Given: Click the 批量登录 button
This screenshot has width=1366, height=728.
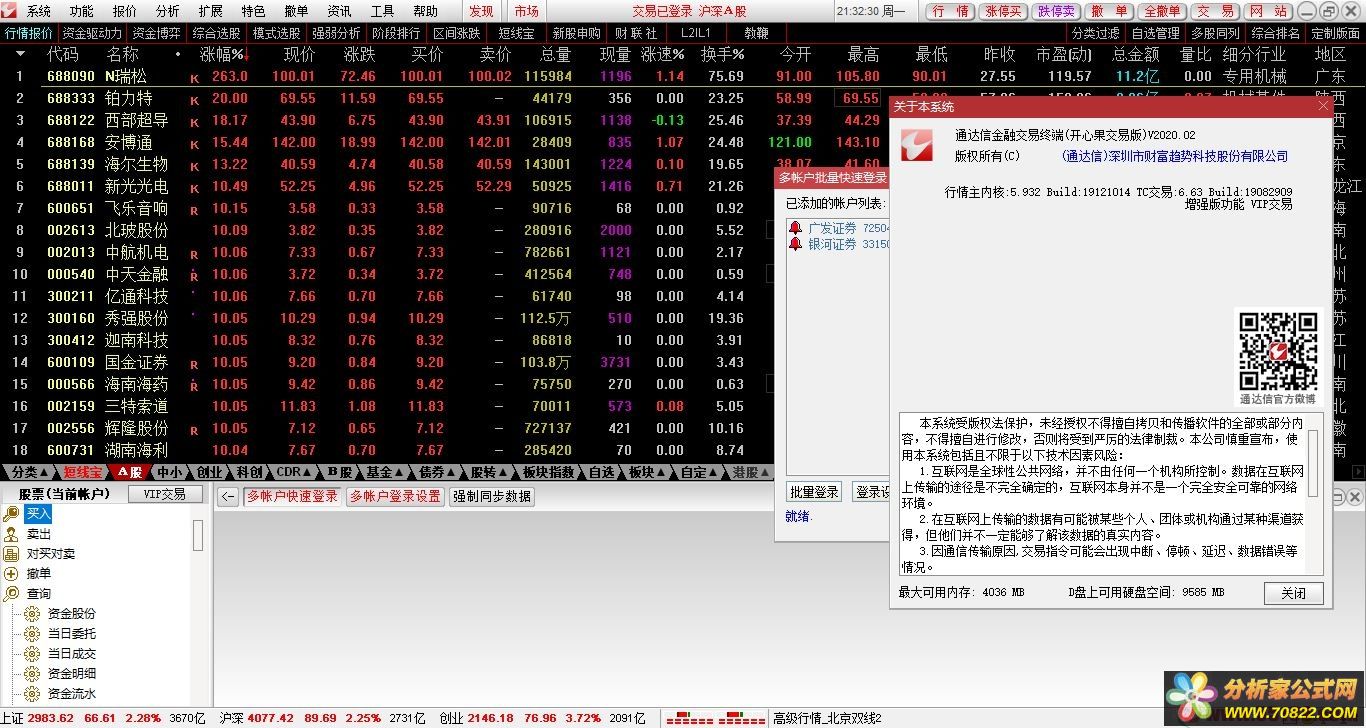Looking at the screenshot, I should [x=815, y=492].
